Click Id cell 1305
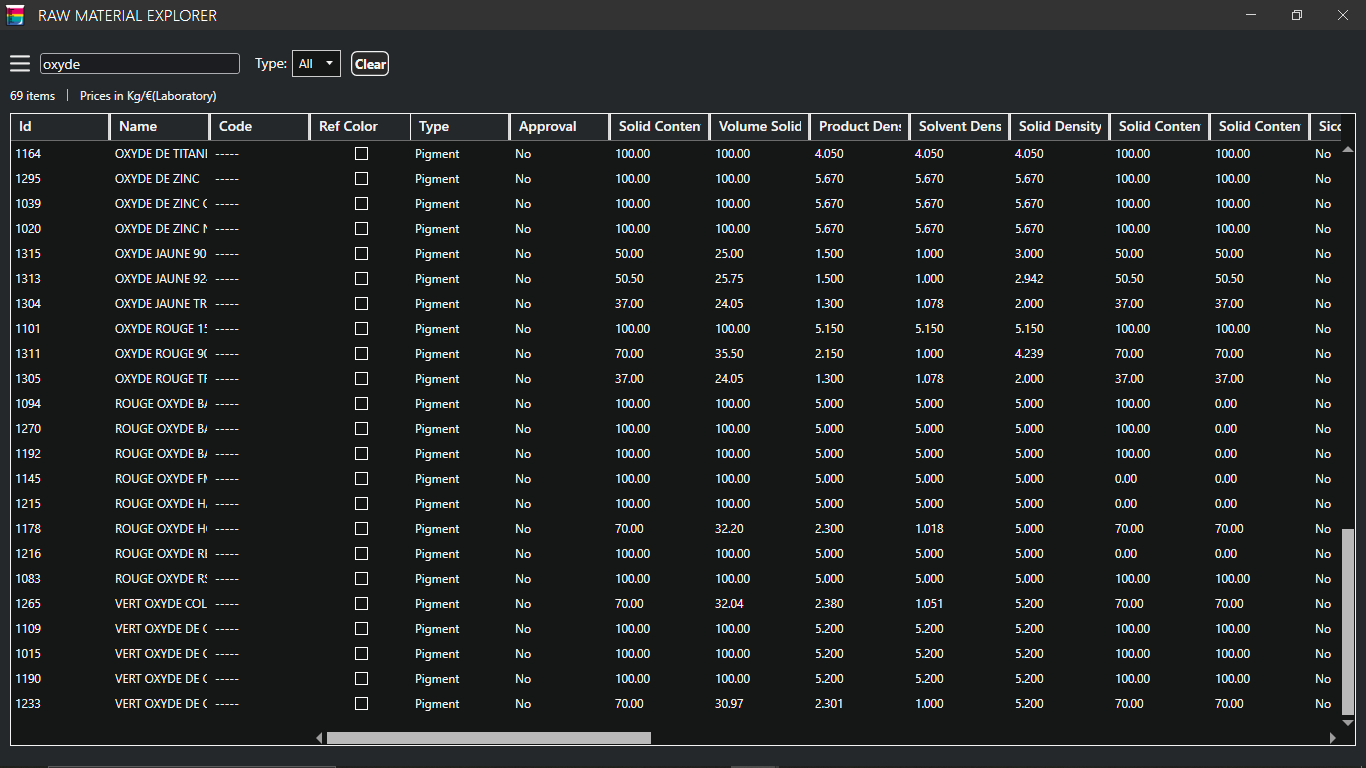Screen dimensions: 1366x768 click(x=28, y=379)
